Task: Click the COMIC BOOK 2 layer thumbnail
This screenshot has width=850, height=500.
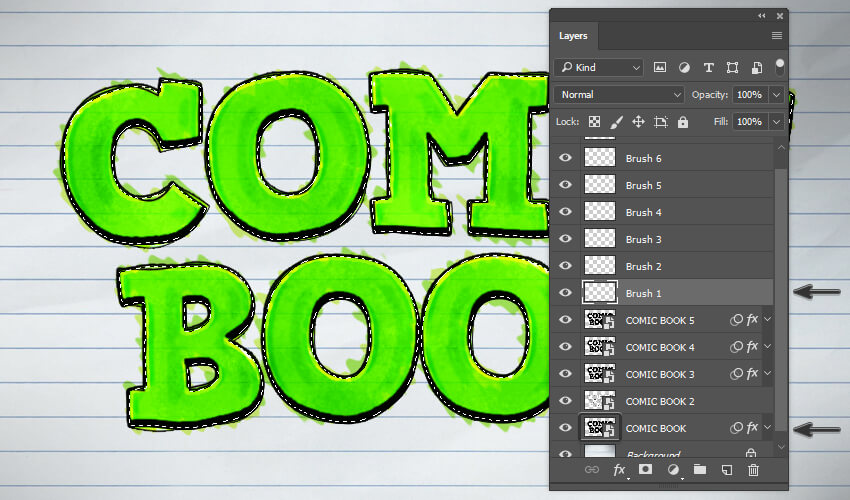Action: pyautogui.click(x=600, y=401)
